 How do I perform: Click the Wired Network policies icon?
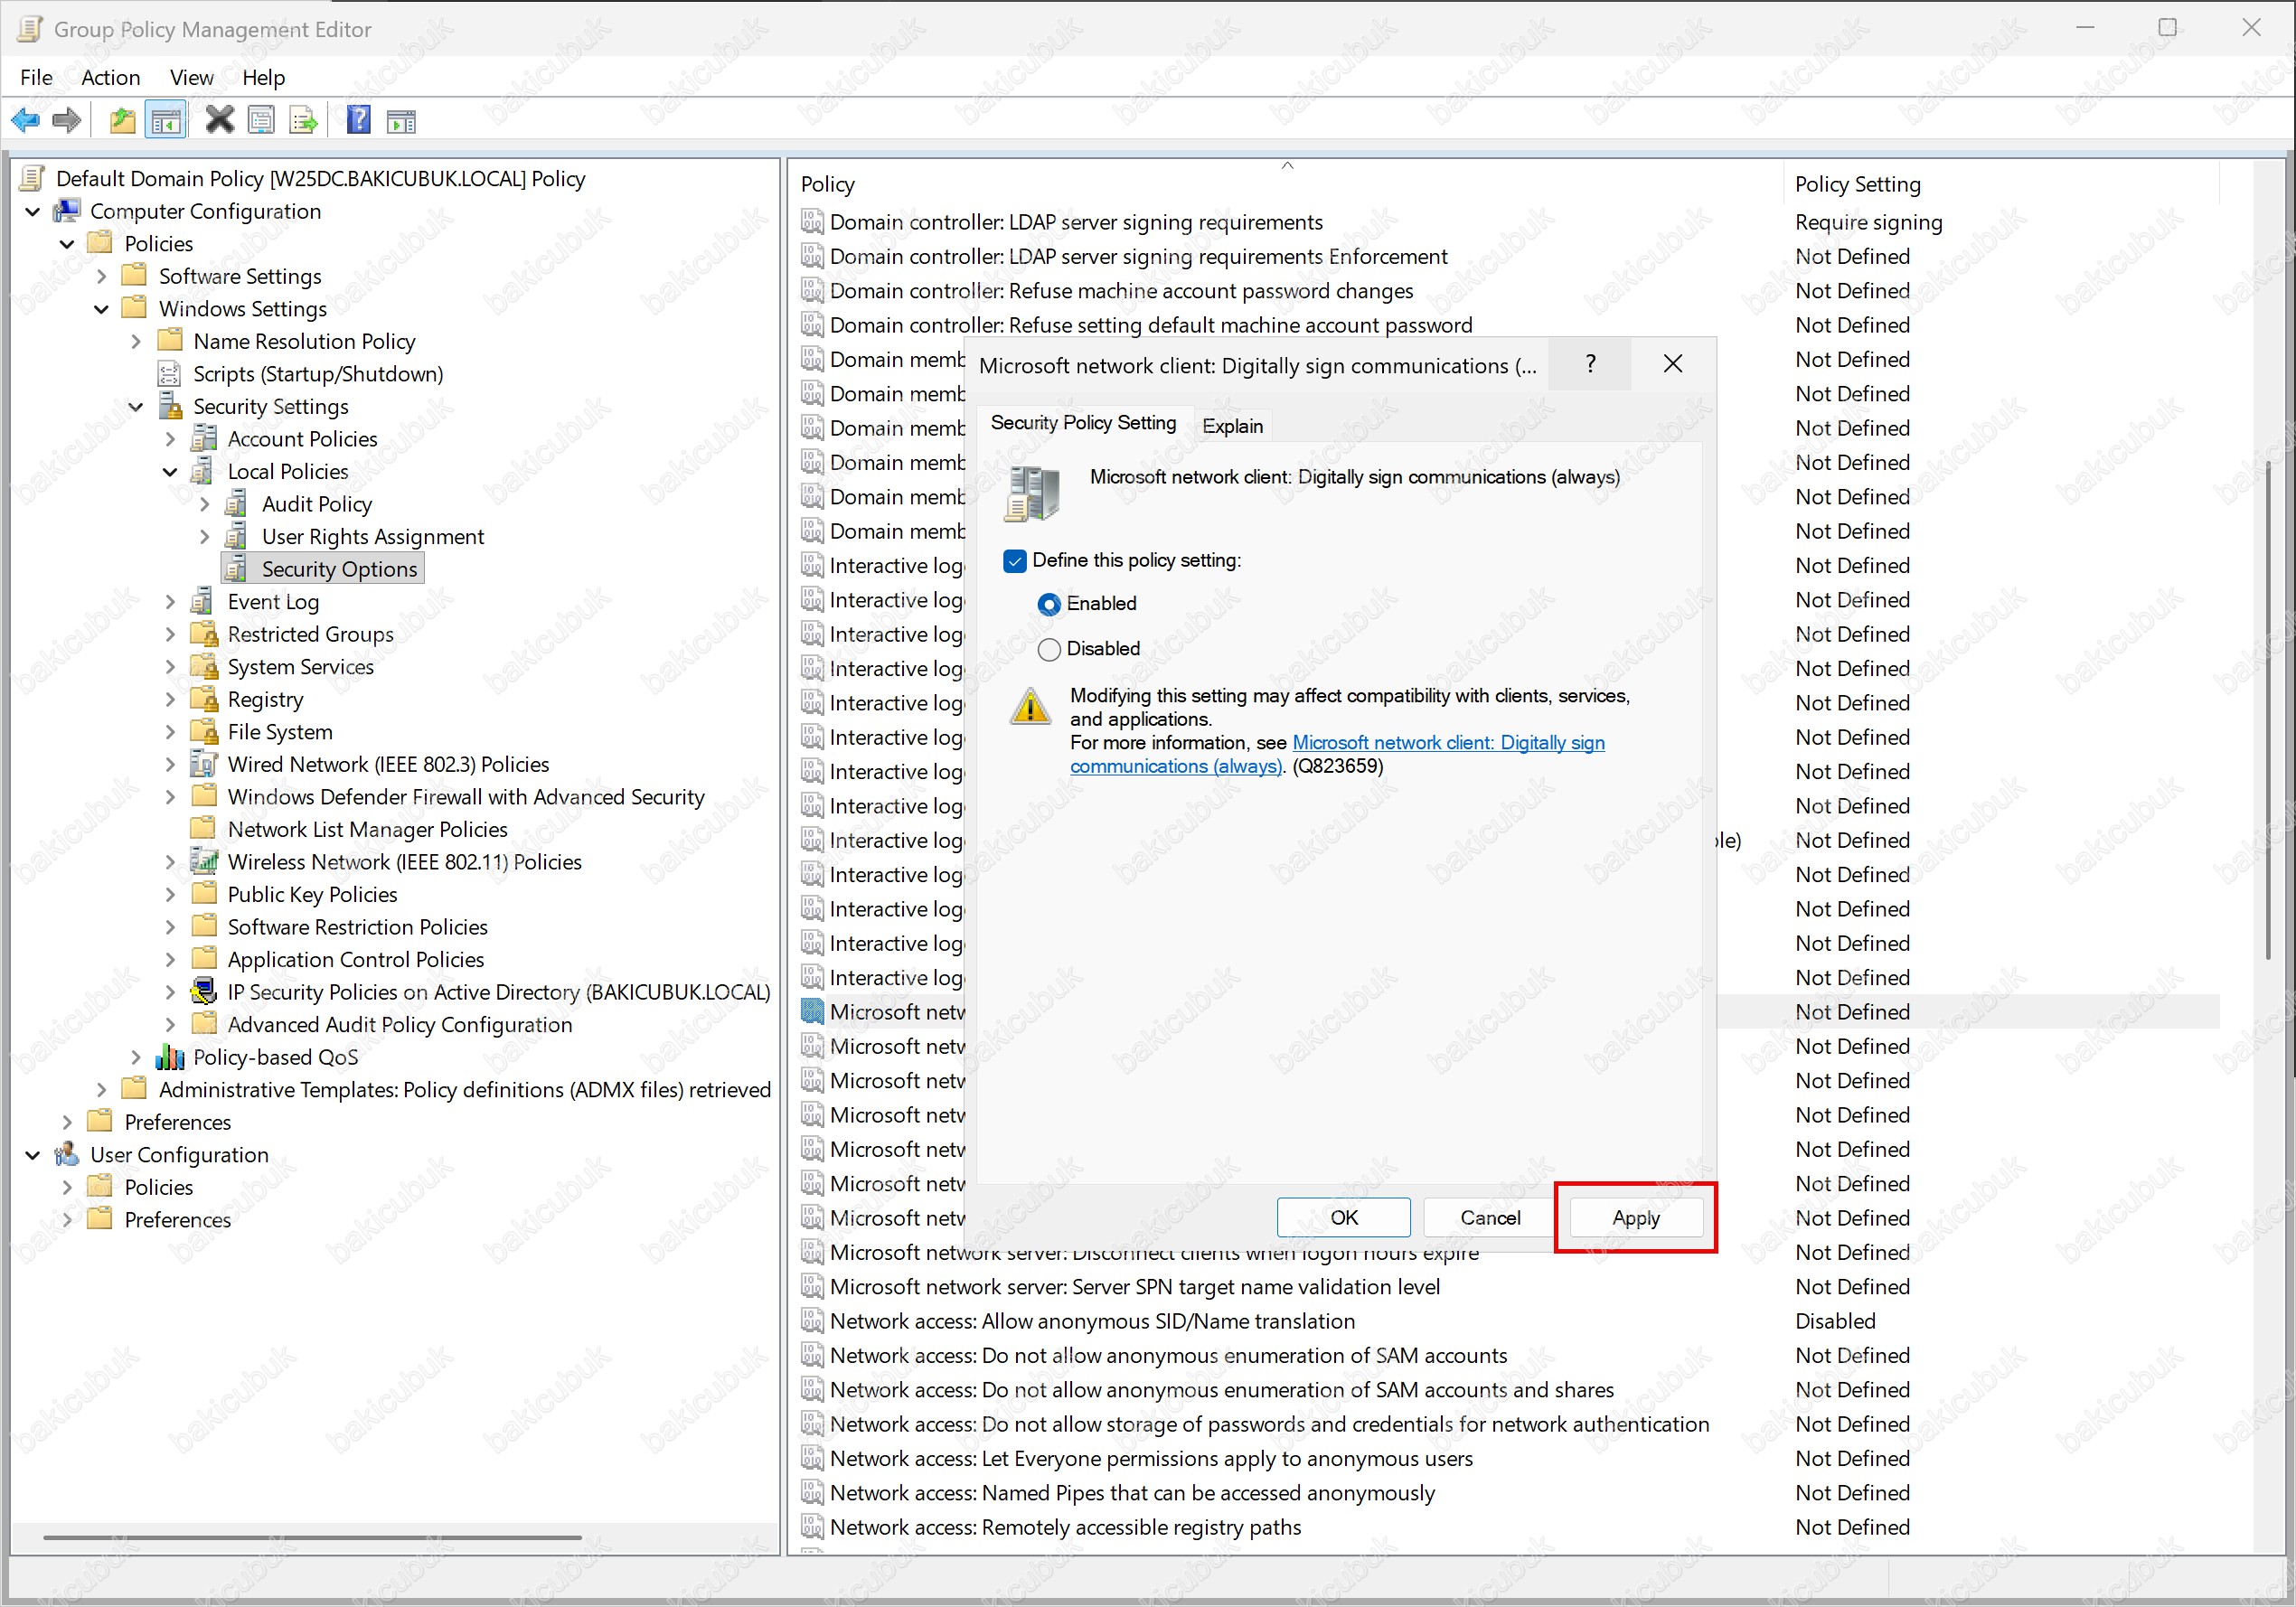pyautogui.click(x=204, y=764)
